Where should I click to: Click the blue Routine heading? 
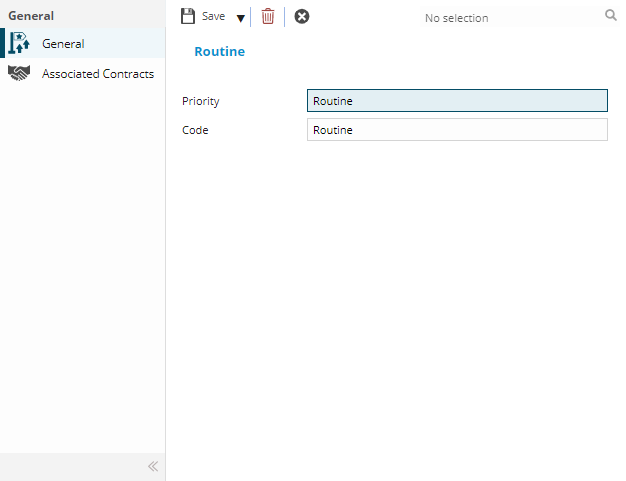[219, 51]
